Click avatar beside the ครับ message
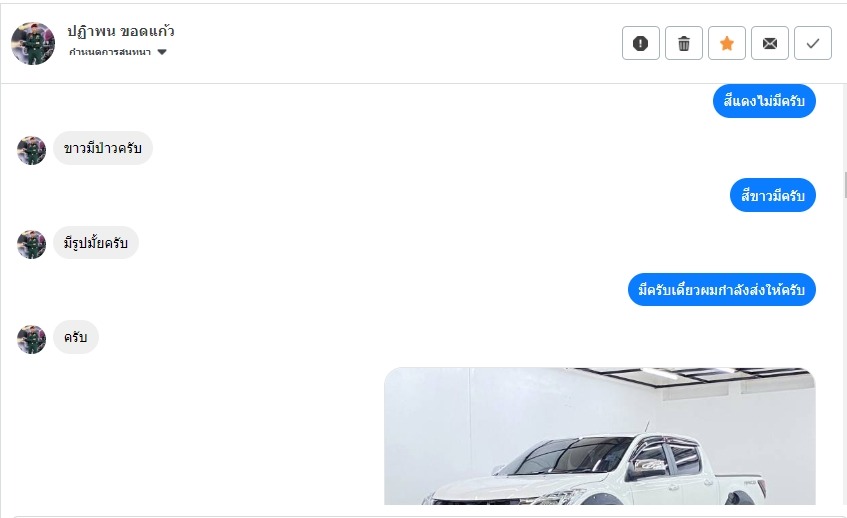 pos(31,339)
